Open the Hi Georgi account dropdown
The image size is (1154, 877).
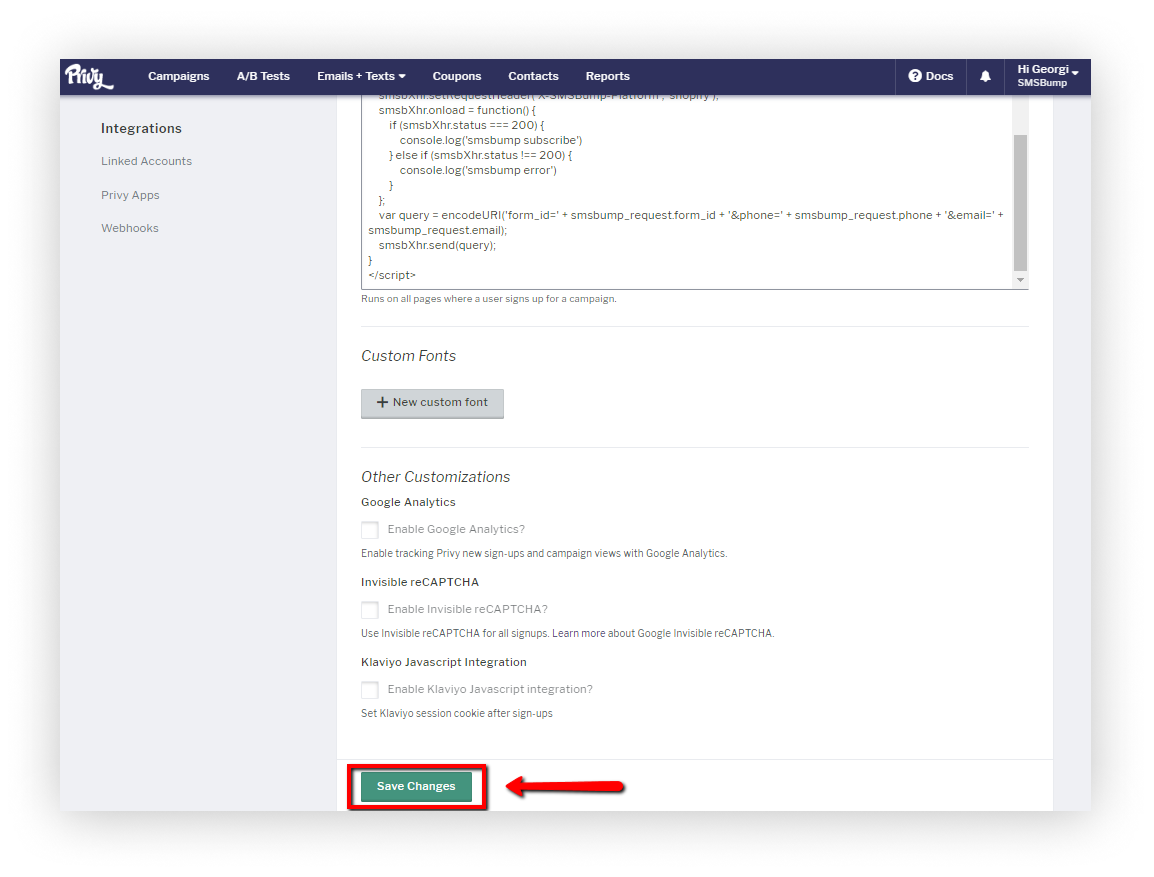click(1047, 76)
